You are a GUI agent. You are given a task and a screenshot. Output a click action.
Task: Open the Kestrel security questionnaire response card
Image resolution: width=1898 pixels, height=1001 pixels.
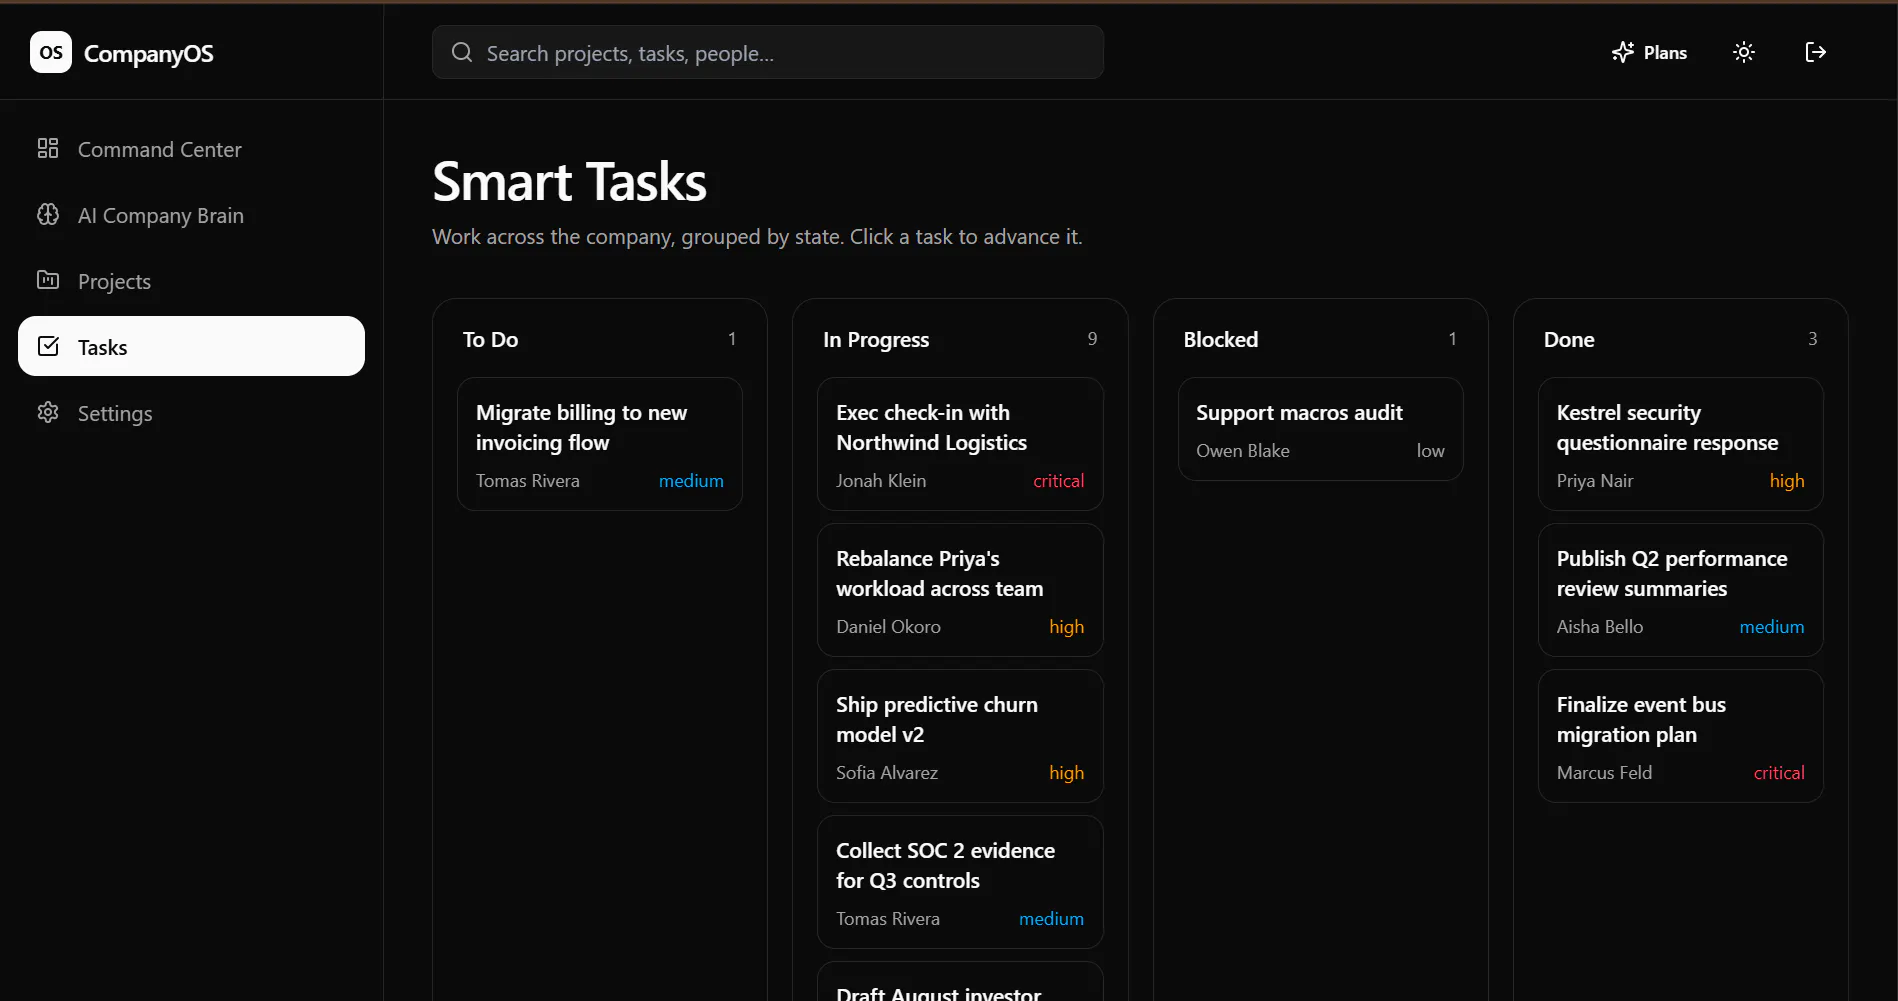(x=1681, y=444)
